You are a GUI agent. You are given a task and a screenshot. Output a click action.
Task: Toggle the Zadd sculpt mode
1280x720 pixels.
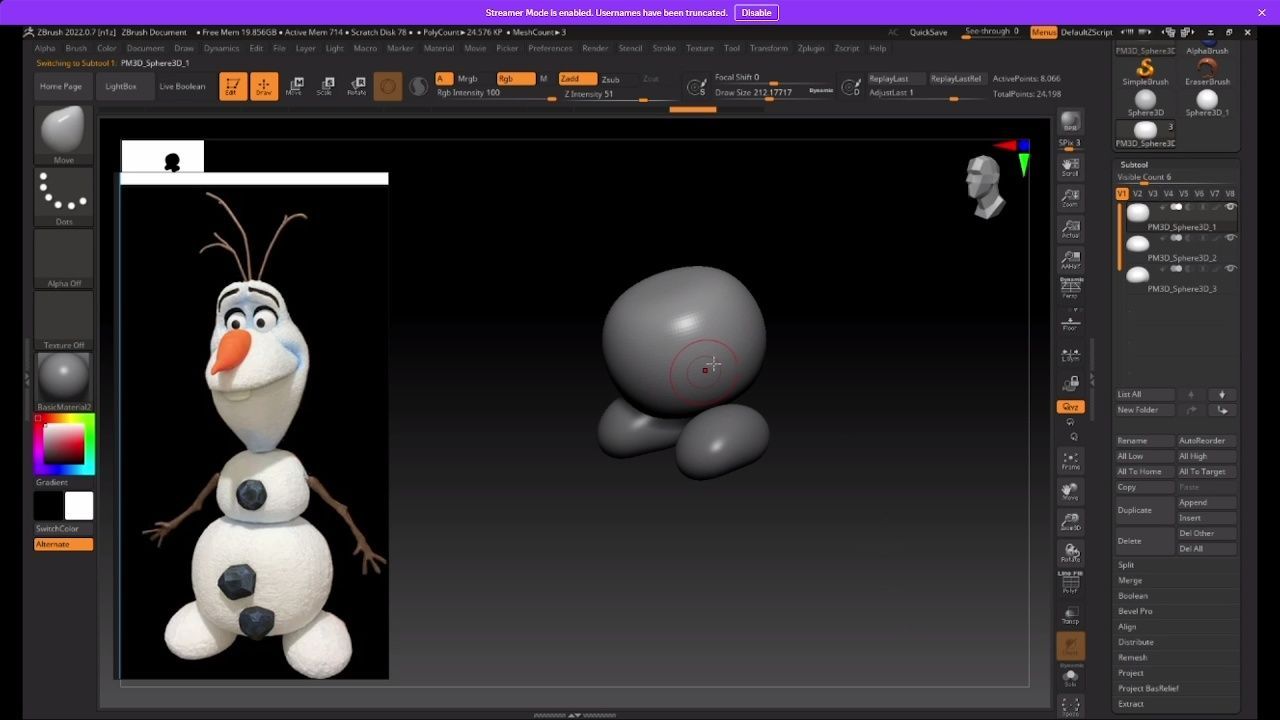coord(577,79)
